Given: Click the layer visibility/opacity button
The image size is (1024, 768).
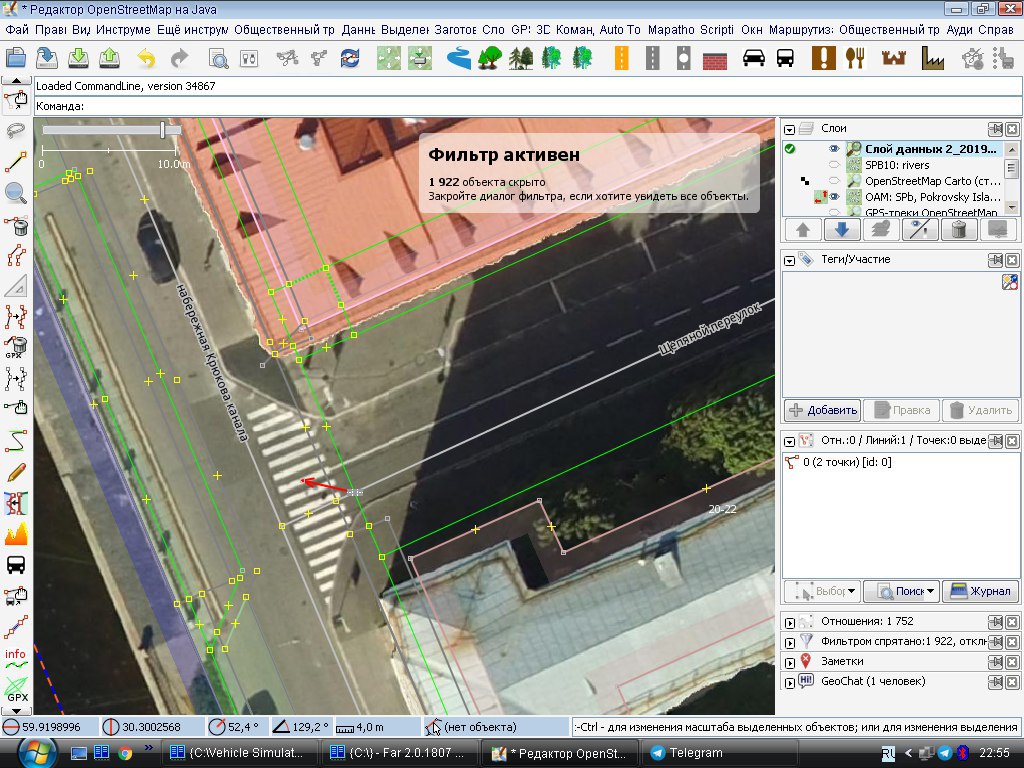Looking at the screenshot, I should click(920, 229).
